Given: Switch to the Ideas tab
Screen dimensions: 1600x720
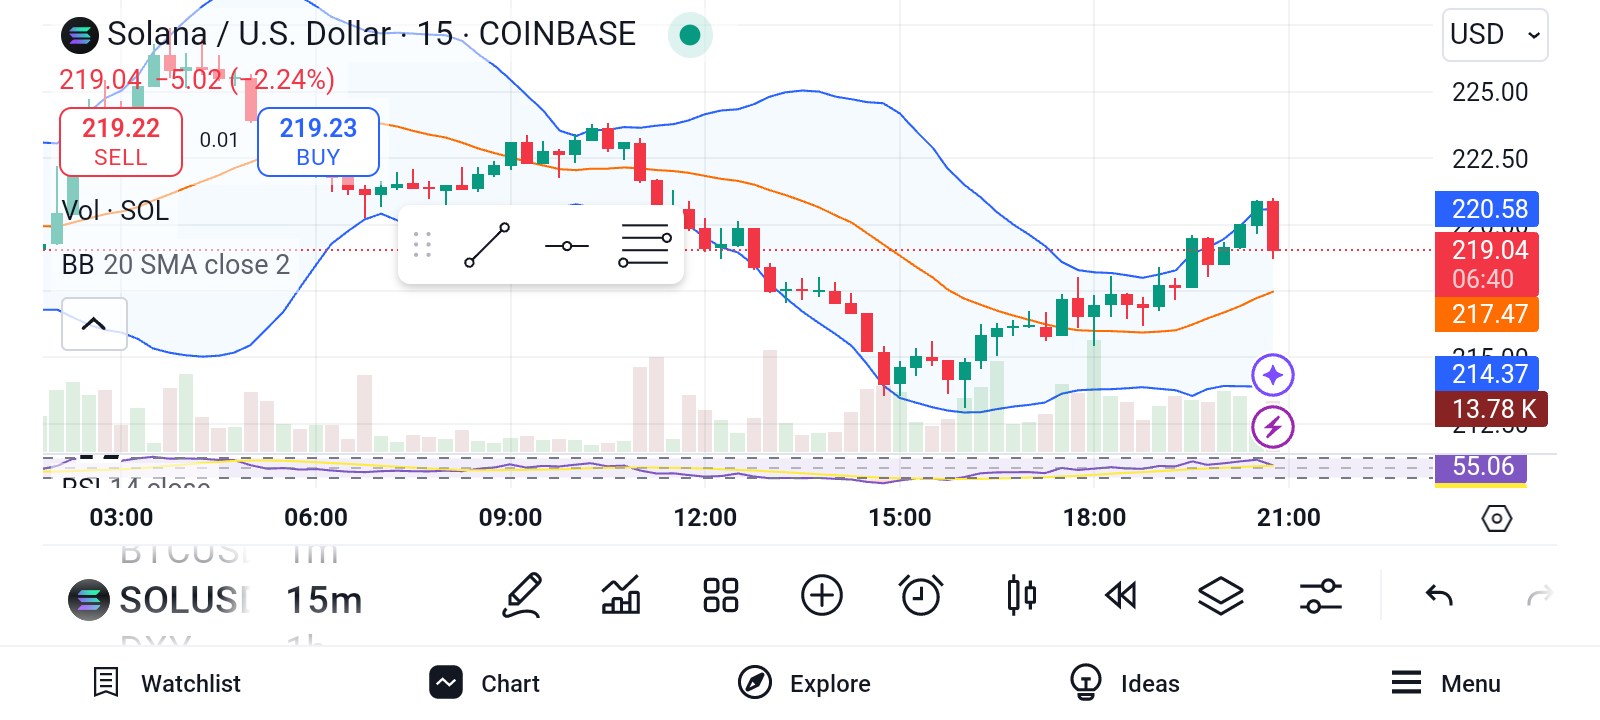Looking at the screenshot, I should pos(1125,683).
